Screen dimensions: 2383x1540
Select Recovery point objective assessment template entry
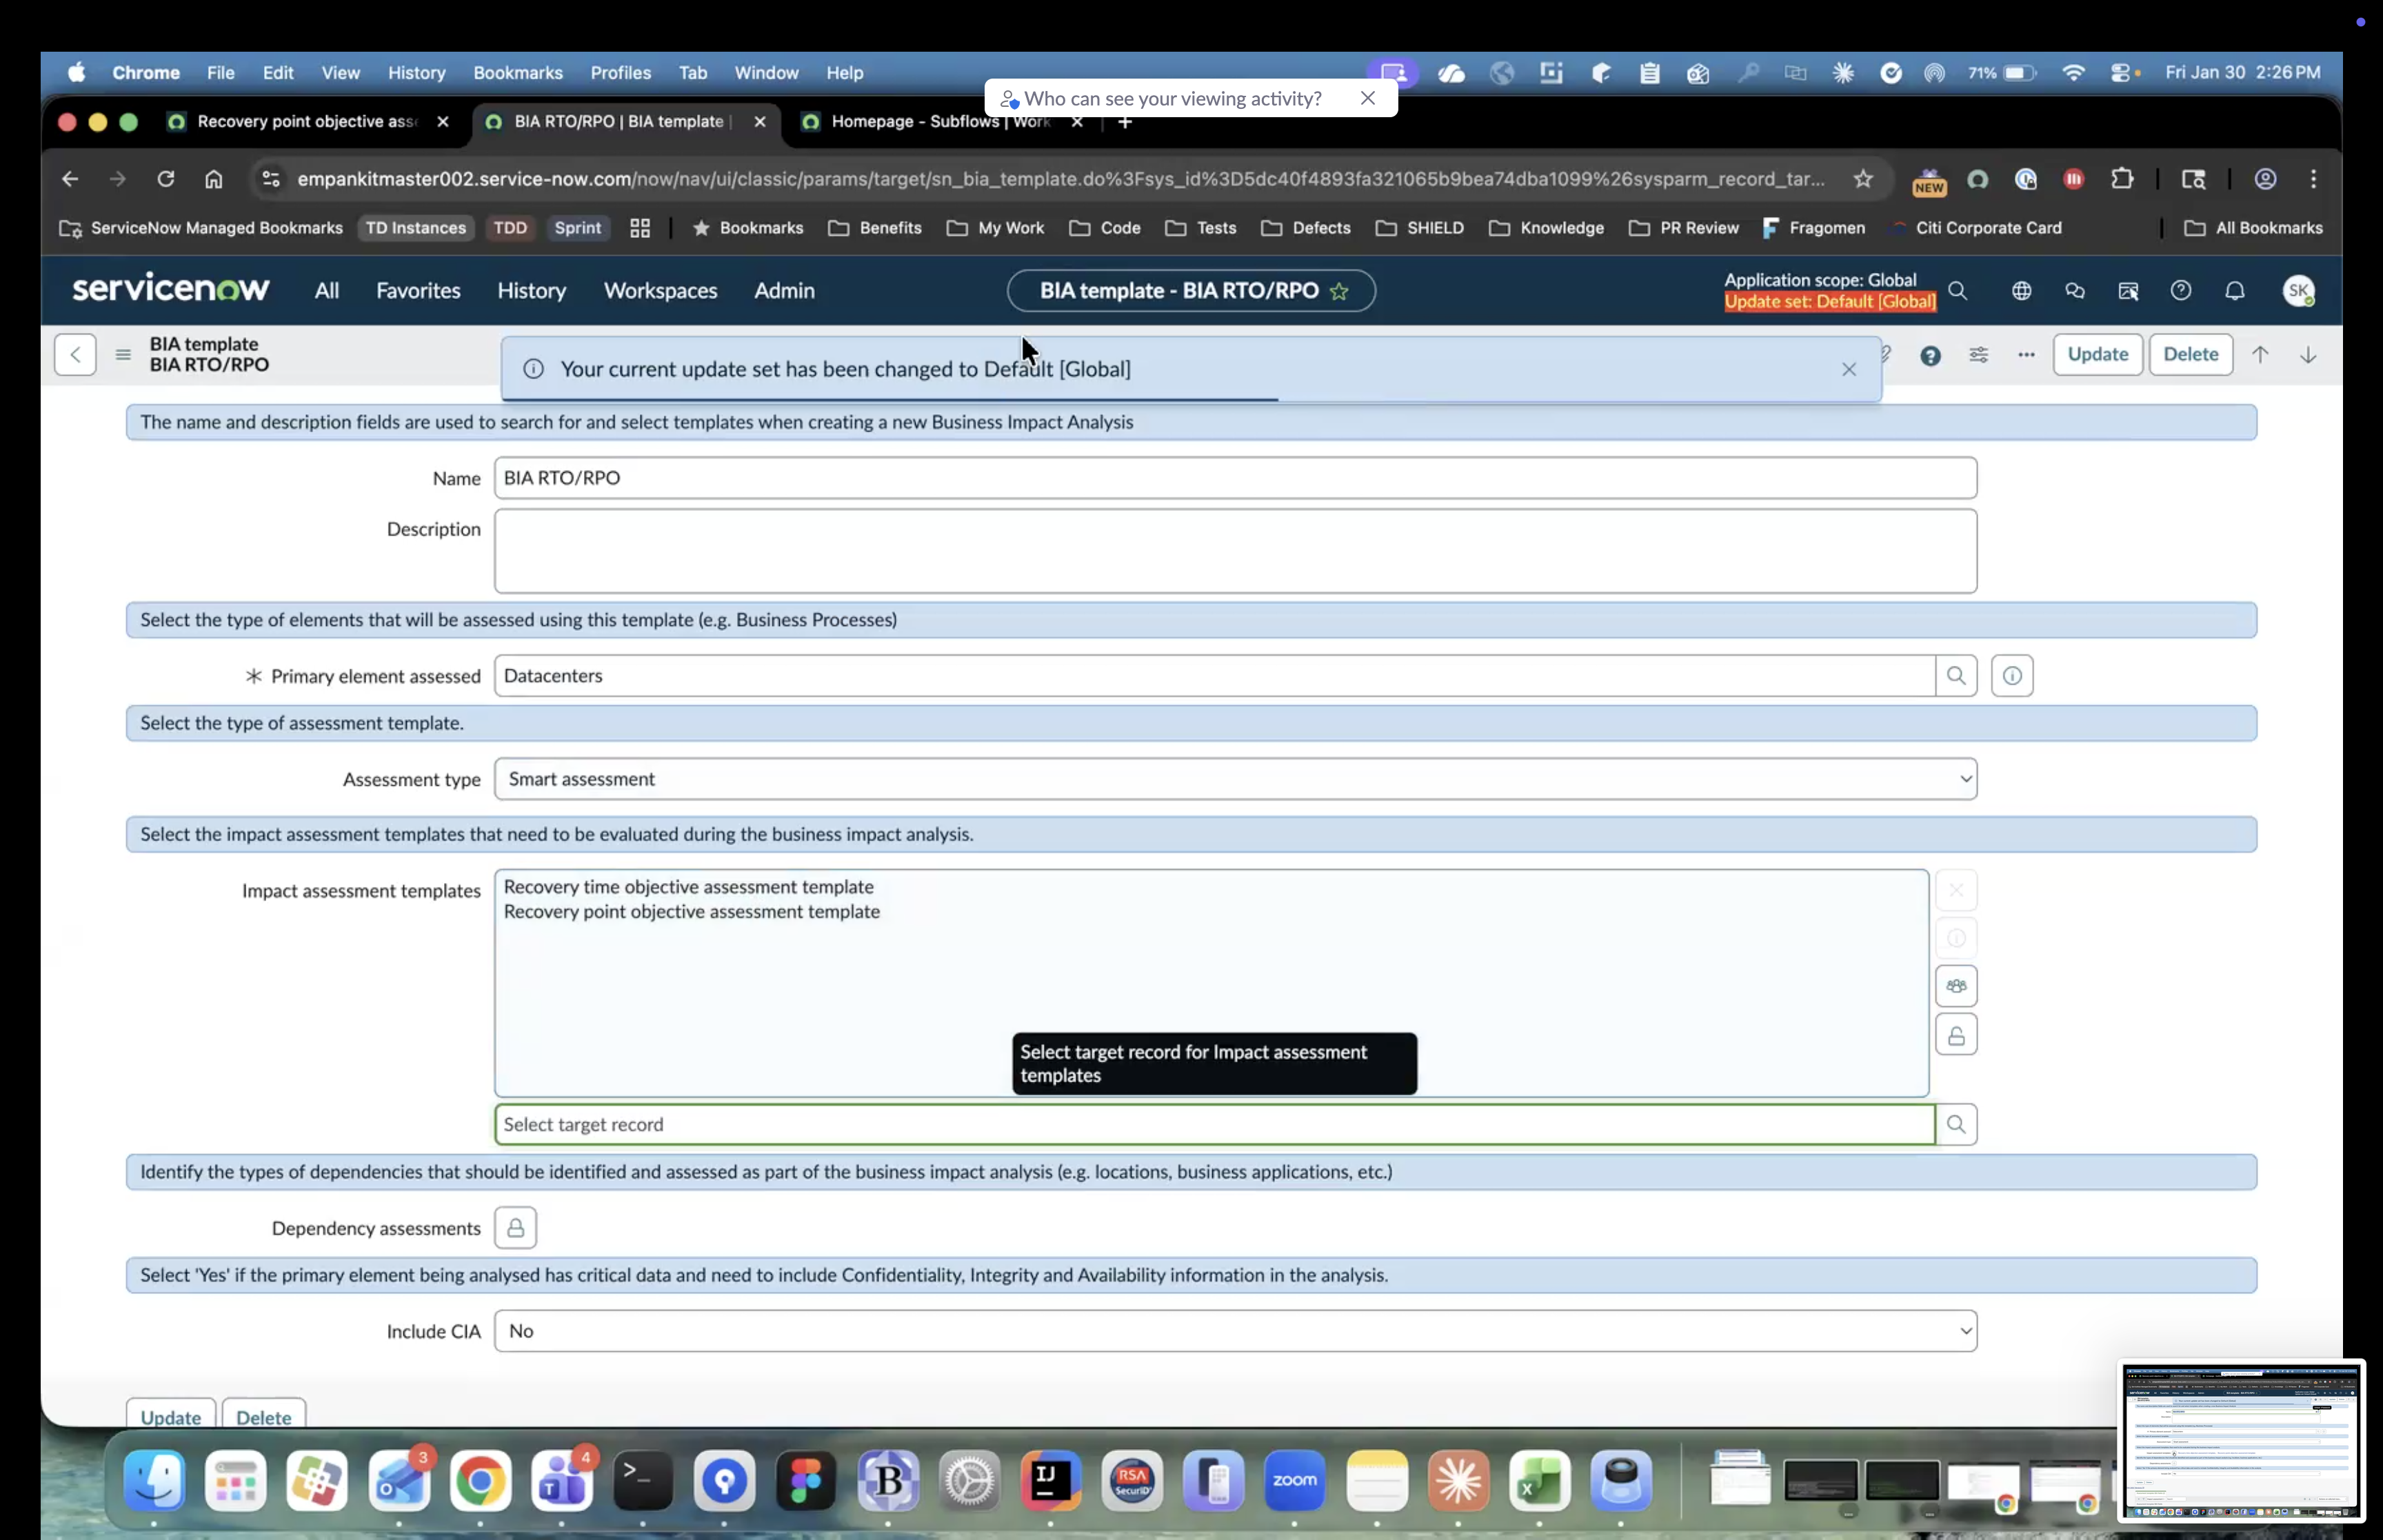click(692, 912)
